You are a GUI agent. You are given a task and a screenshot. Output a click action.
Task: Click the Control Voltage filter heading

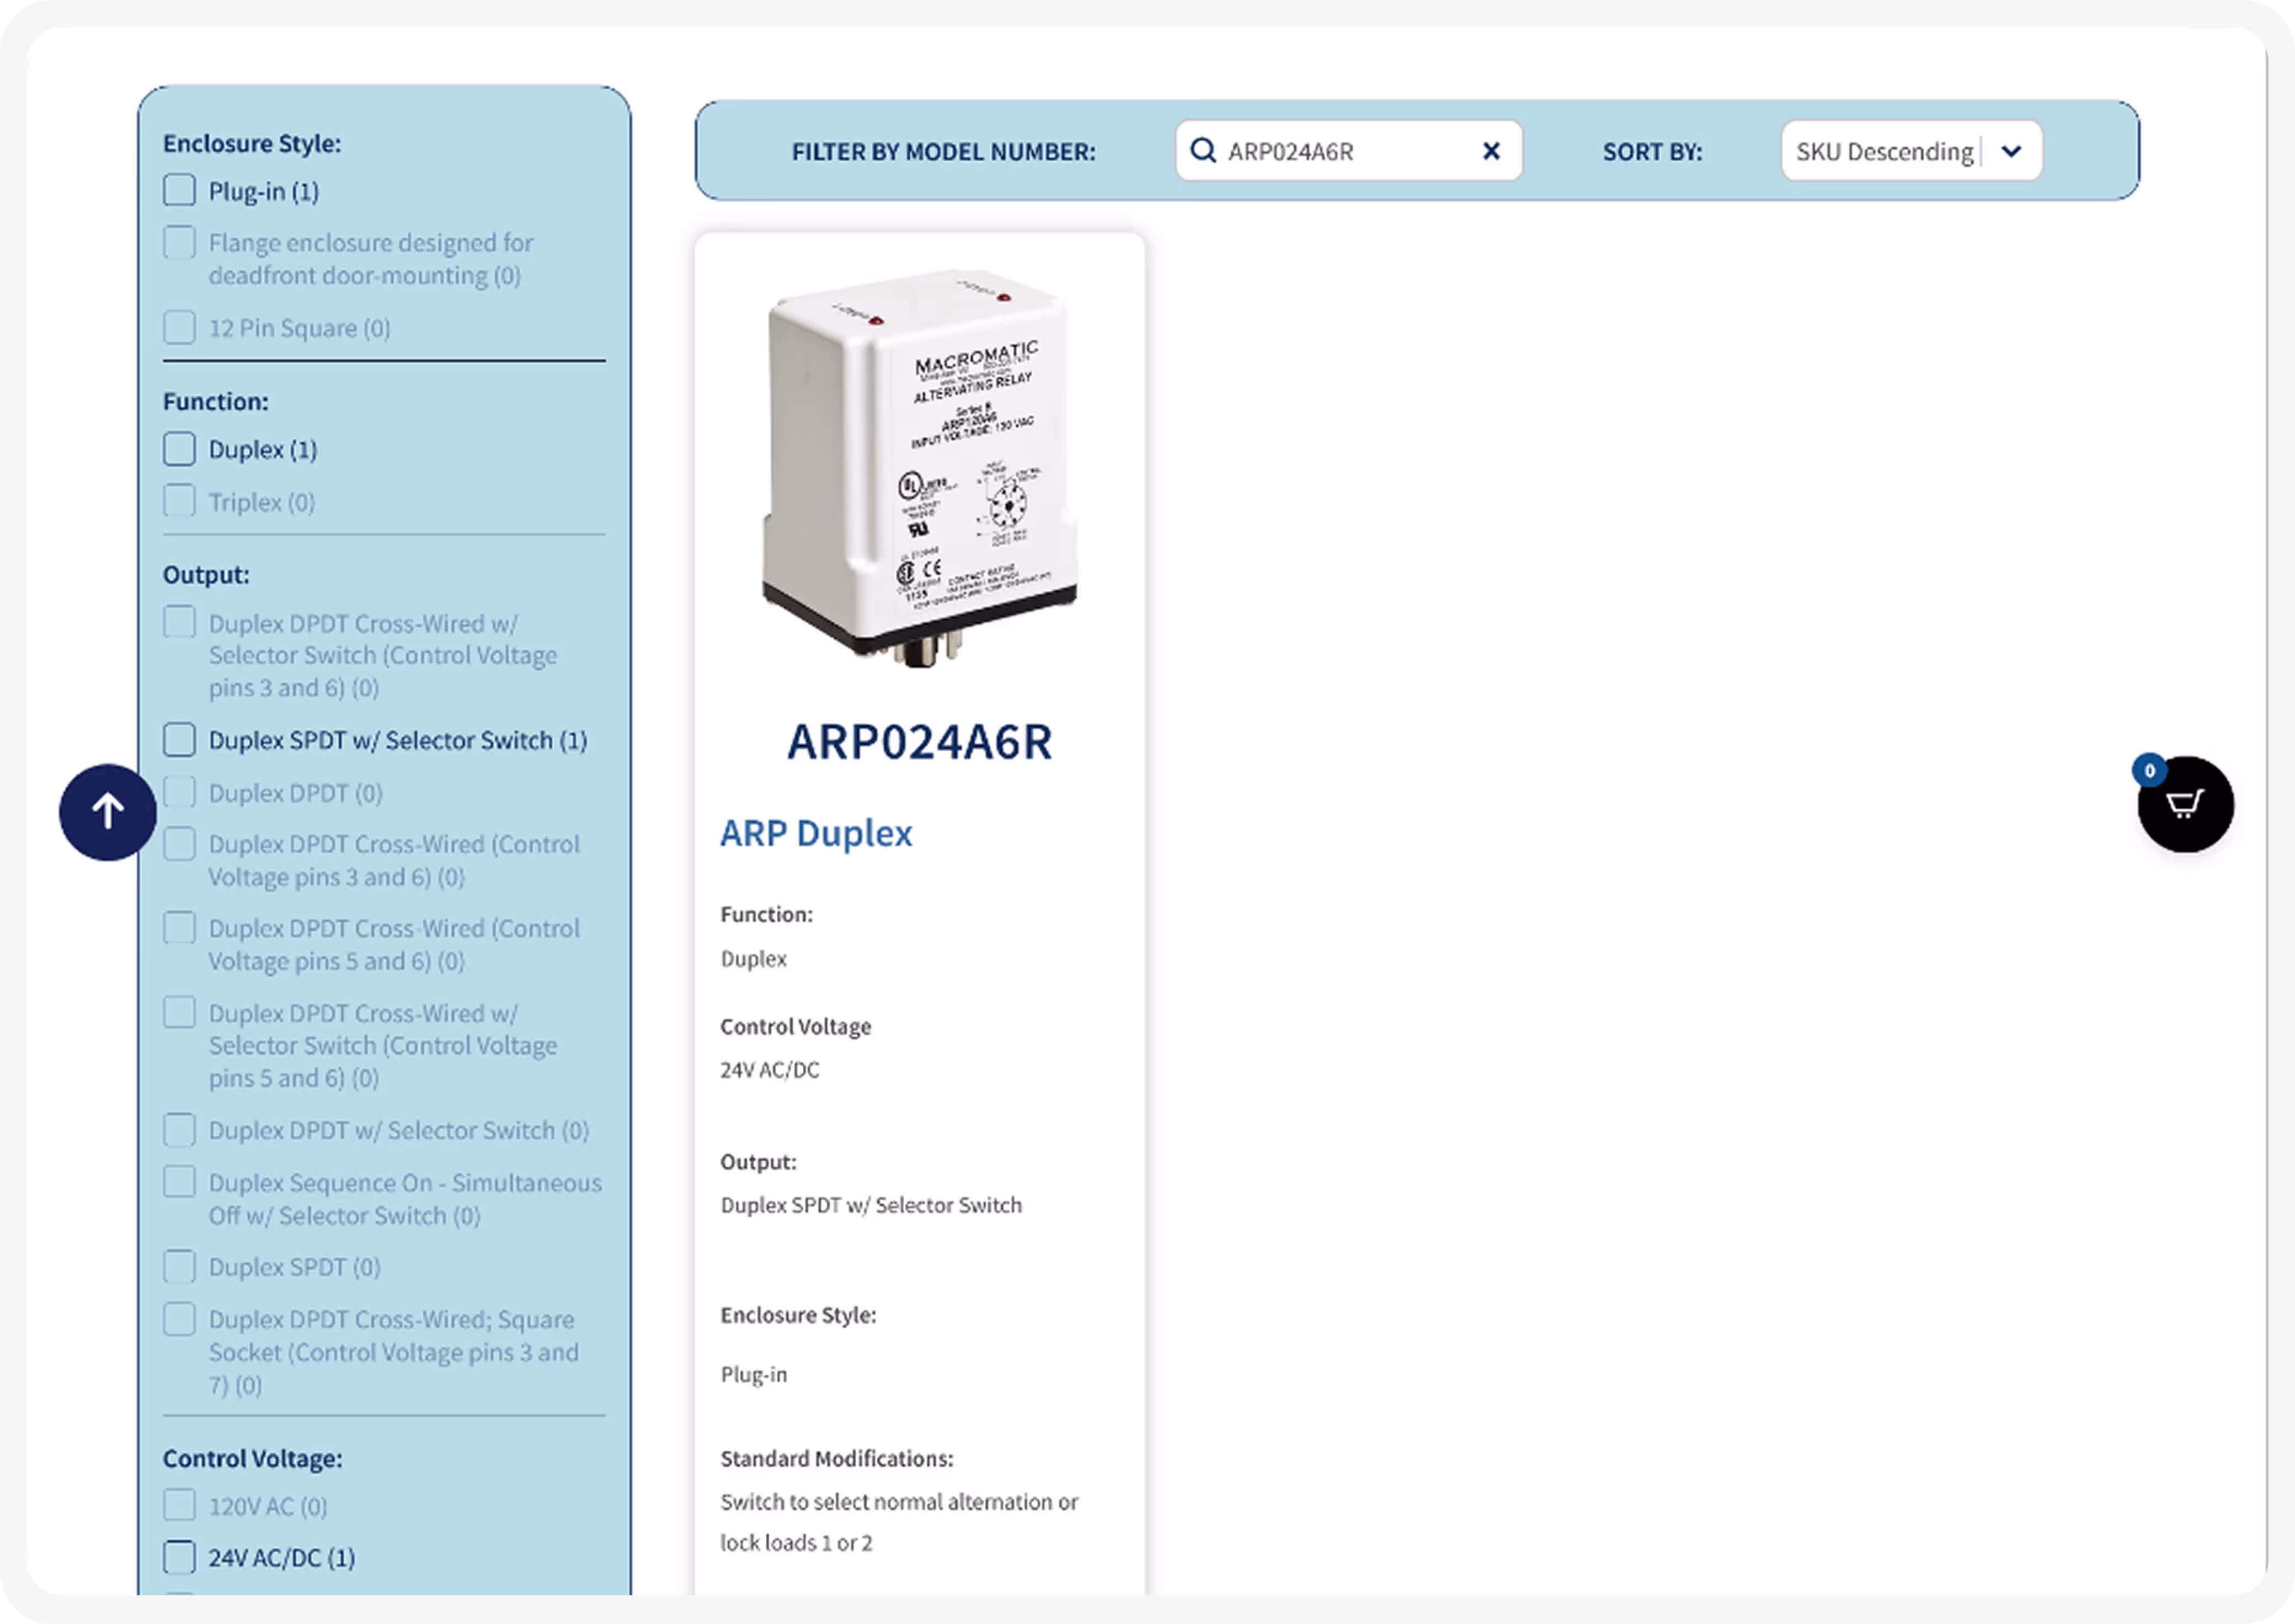252,1458
